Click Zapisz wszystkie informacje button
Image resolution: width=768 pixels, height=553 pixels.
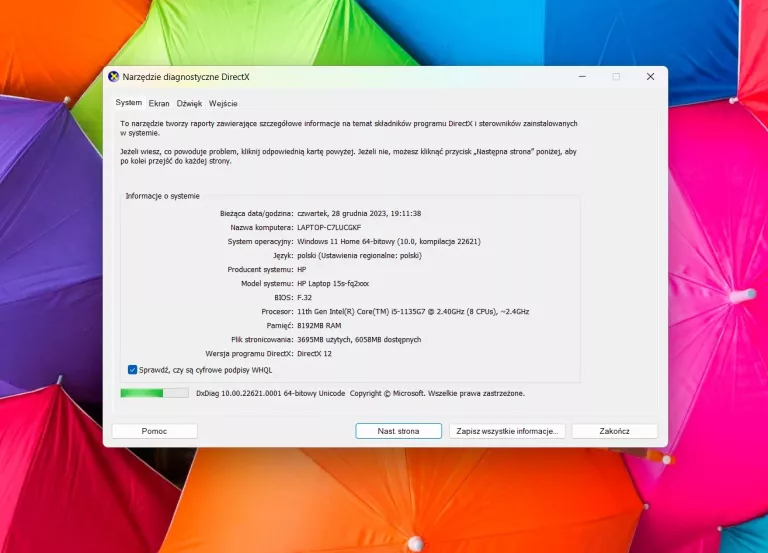coord(507,431)
